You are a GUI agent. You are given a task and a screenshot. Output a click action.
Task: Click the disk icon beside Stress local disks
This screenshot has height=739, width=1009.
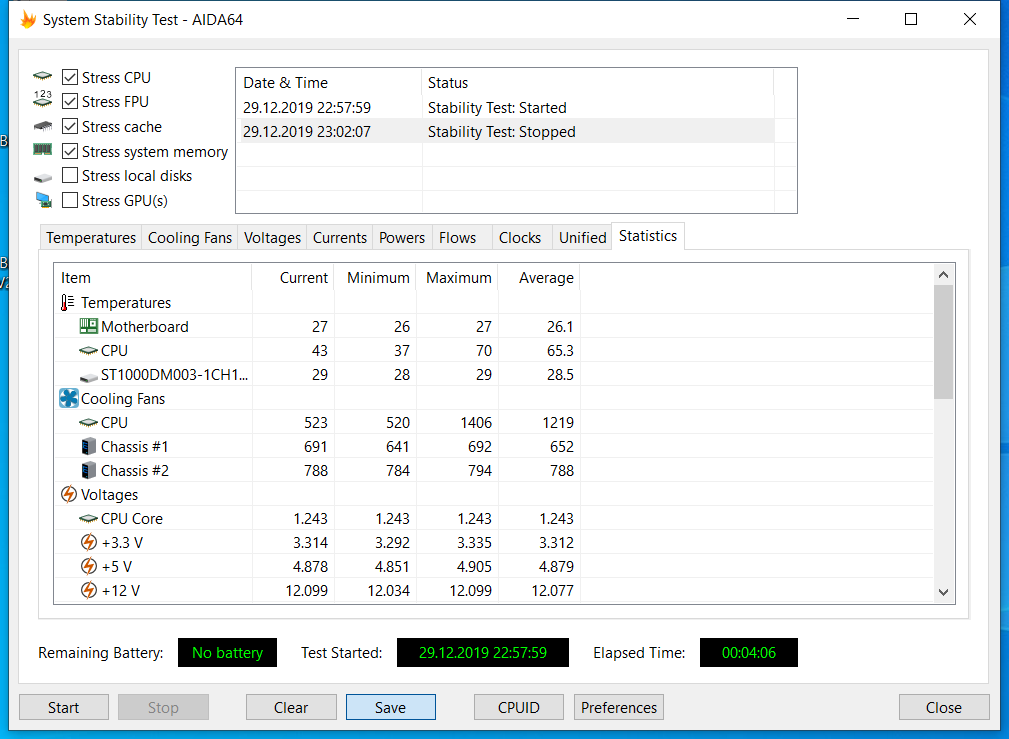42,177
